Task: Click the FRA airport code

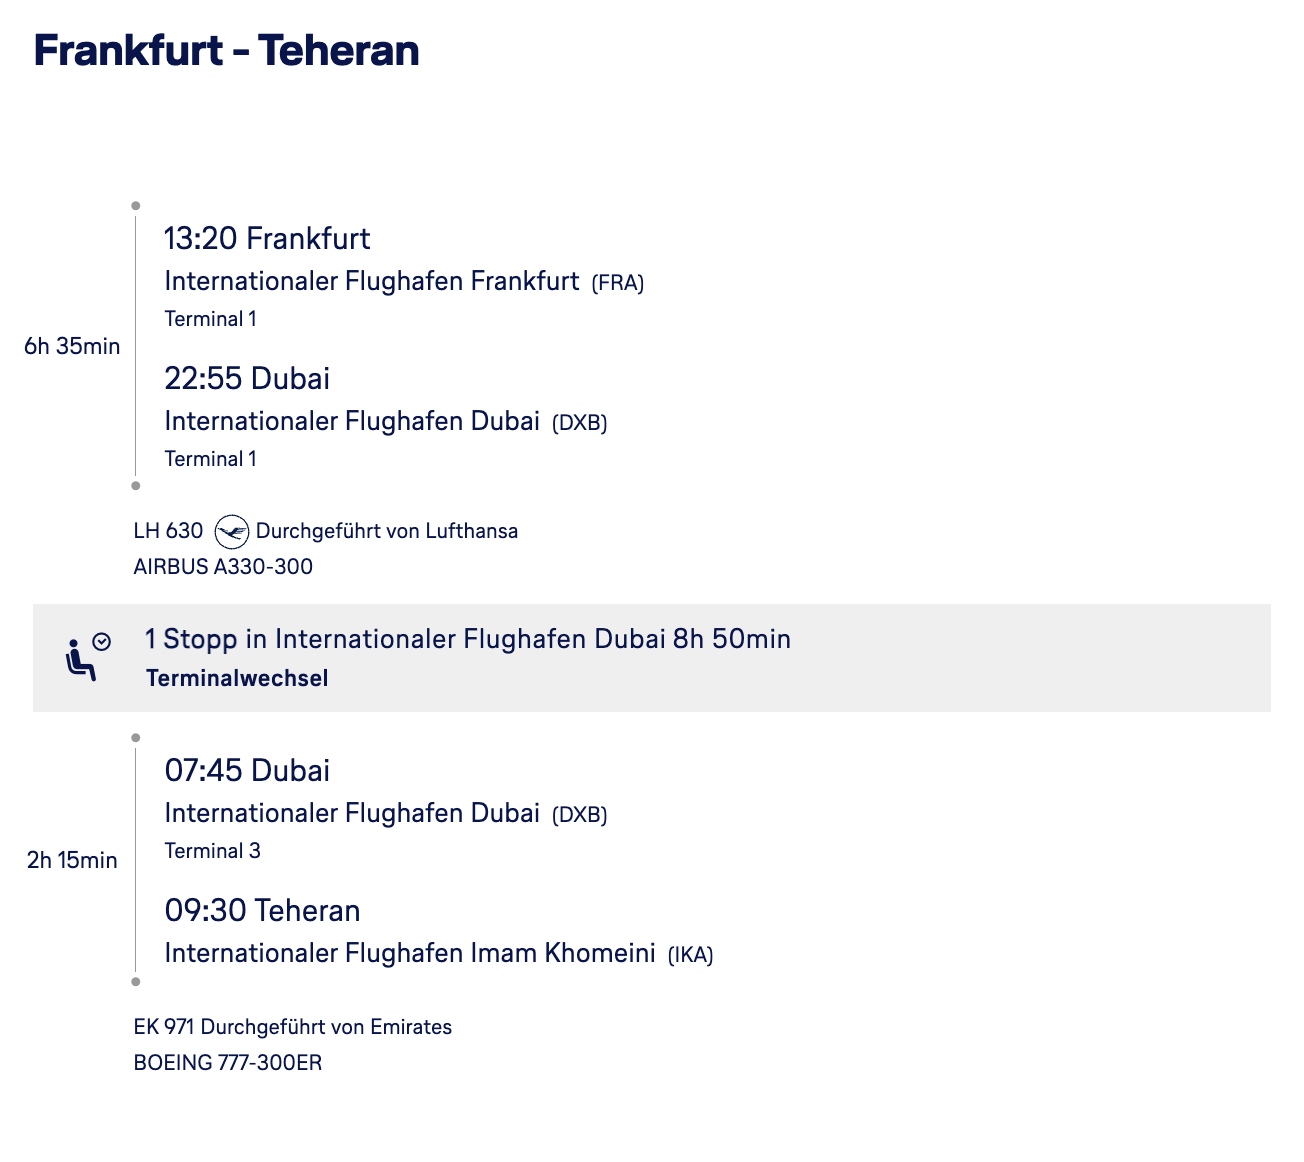Action: (x=617, y=283)
